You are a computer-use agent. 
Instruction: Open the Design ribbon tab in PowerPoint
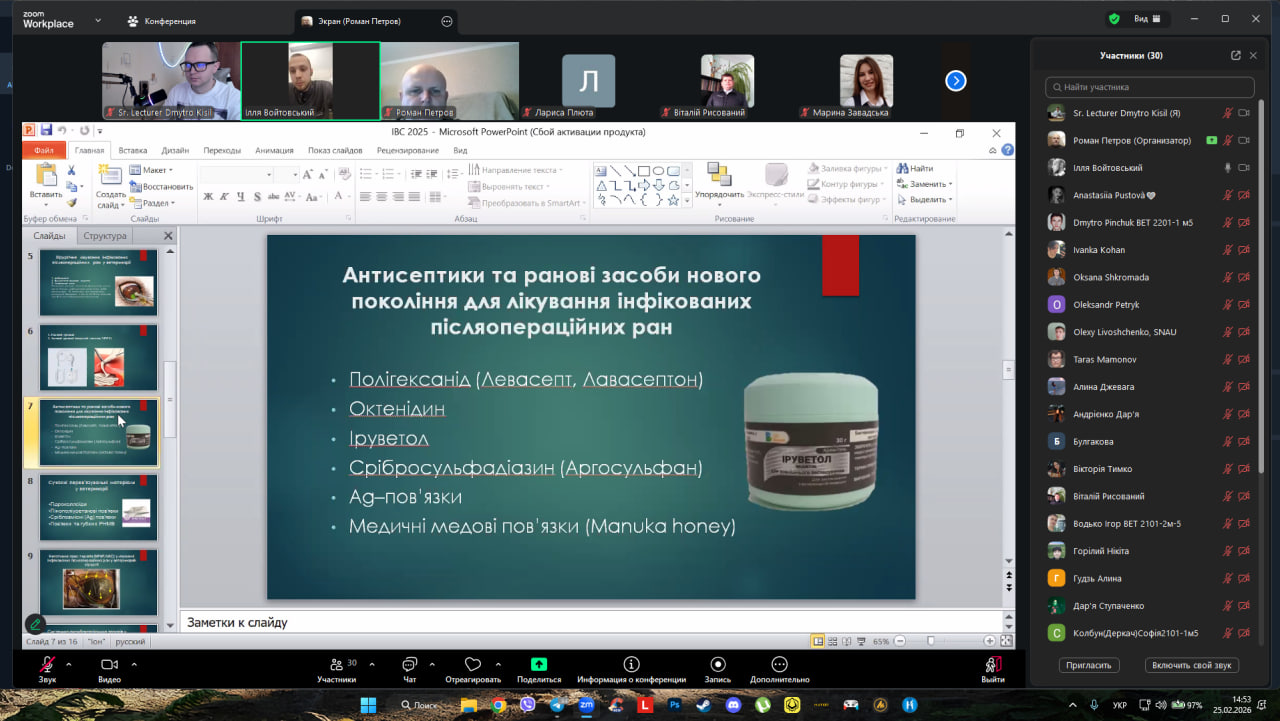point(175,150)
